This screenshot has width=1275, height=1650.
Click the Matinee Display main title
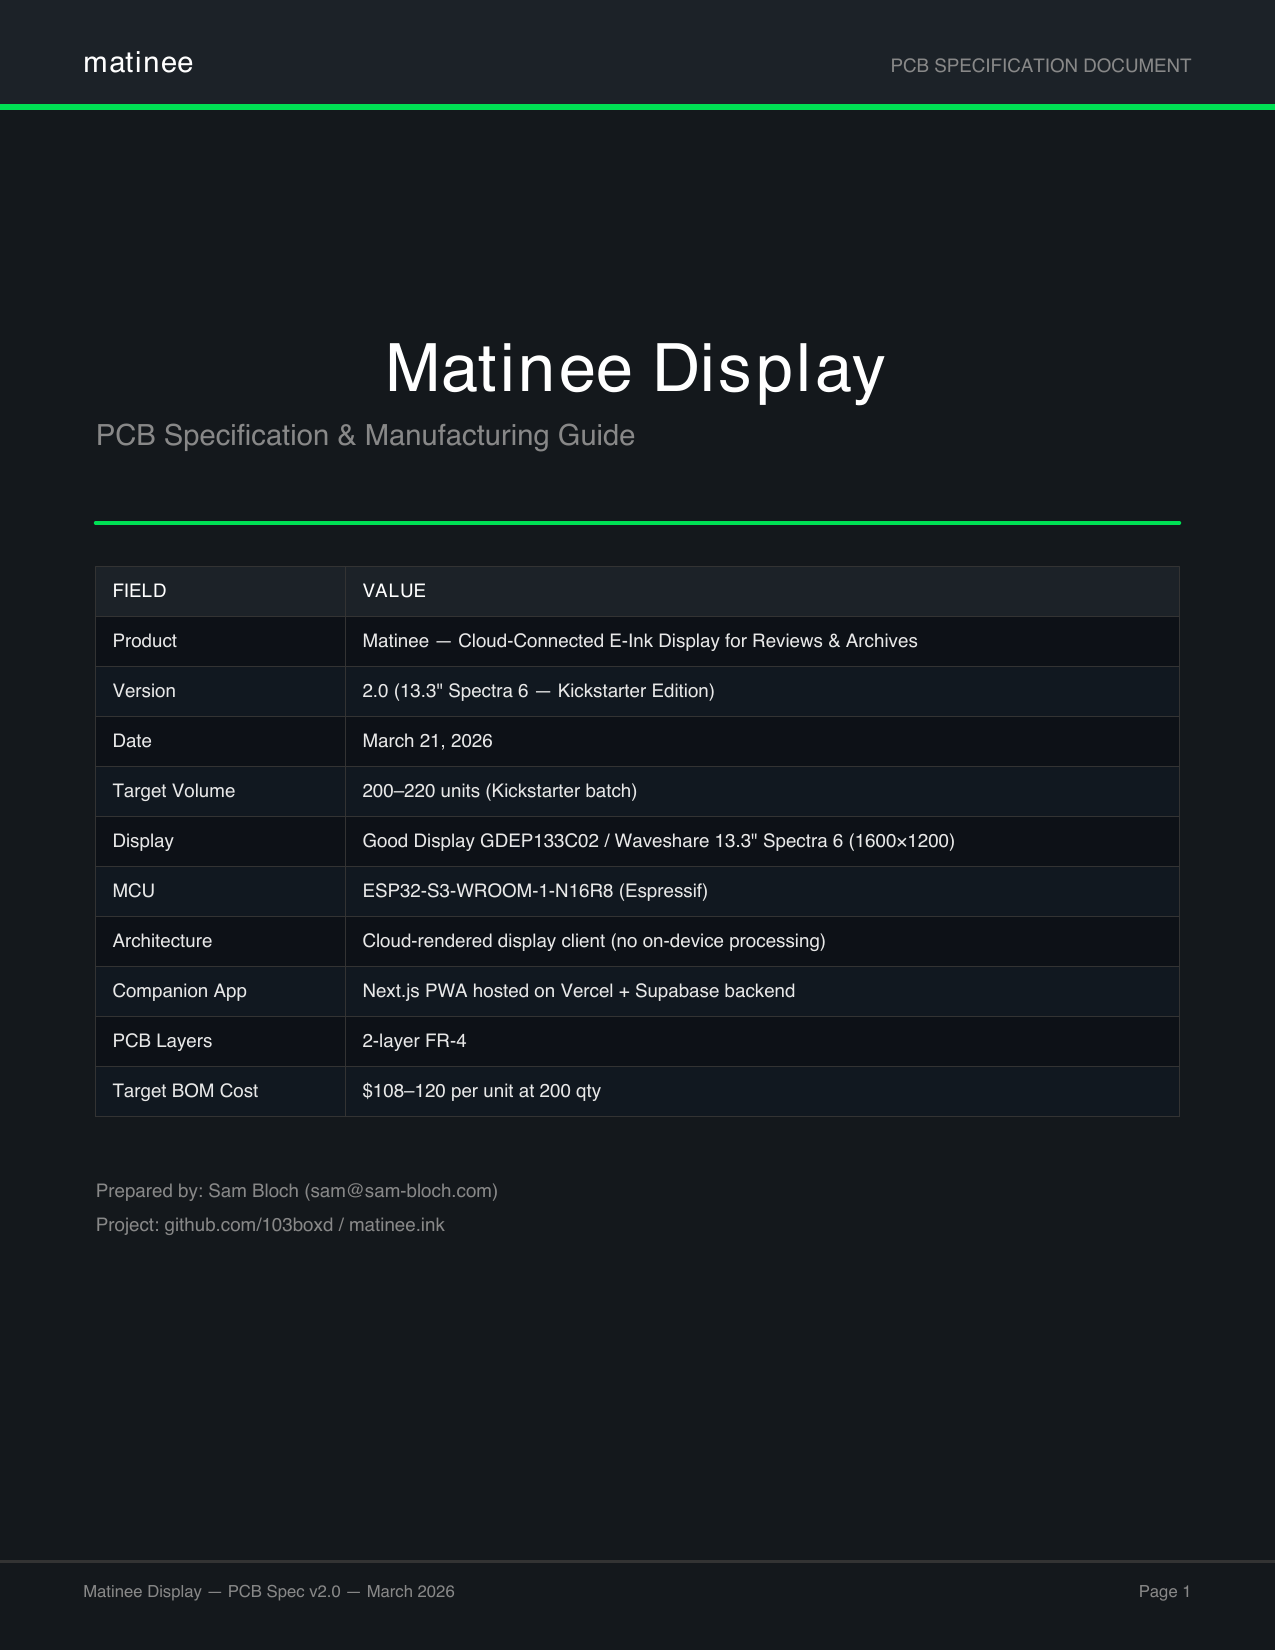pos(635,368)
